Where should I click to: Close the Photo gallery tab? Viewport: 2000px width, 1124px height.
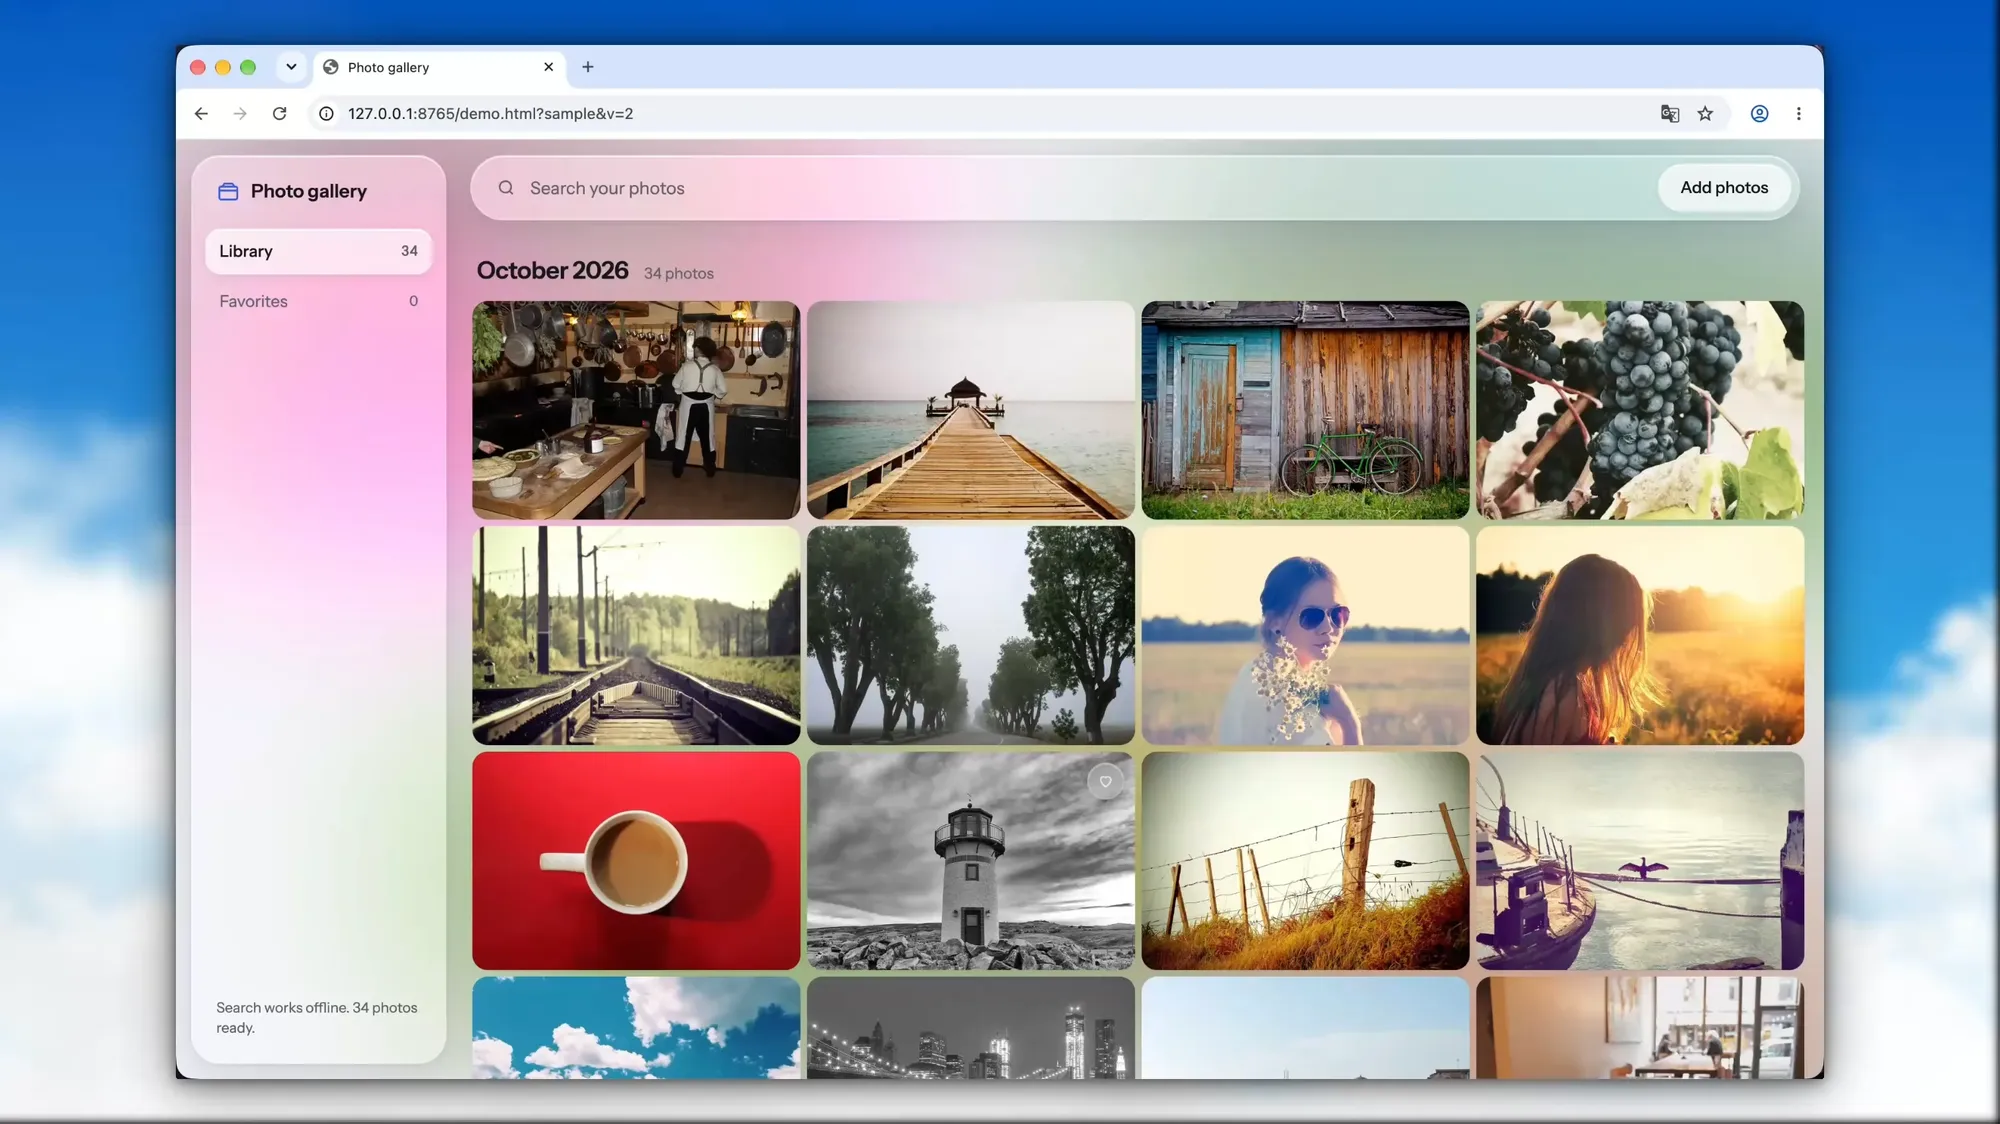pyautogui.click(x=548, y=67)
